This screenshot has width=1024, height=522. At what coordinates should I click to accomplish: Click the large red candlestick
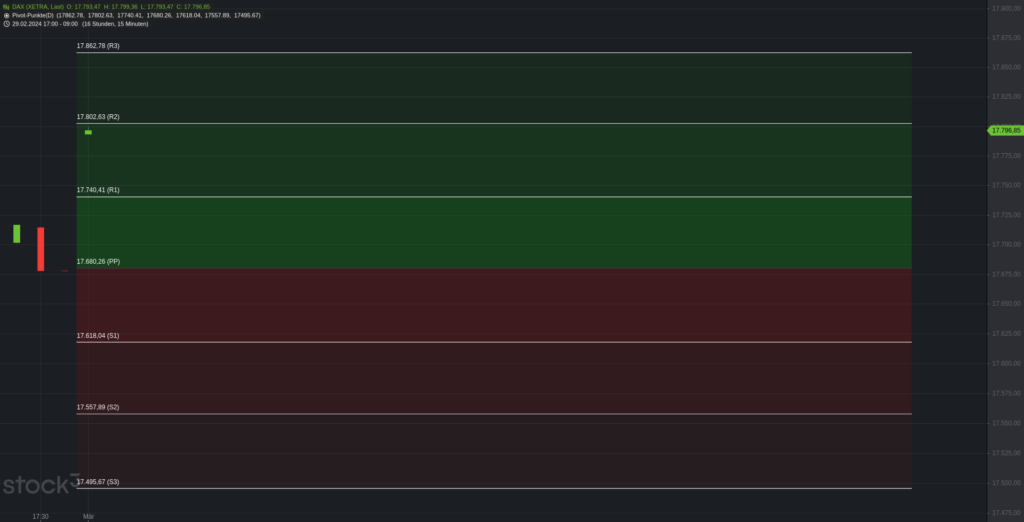coord(41,248)
